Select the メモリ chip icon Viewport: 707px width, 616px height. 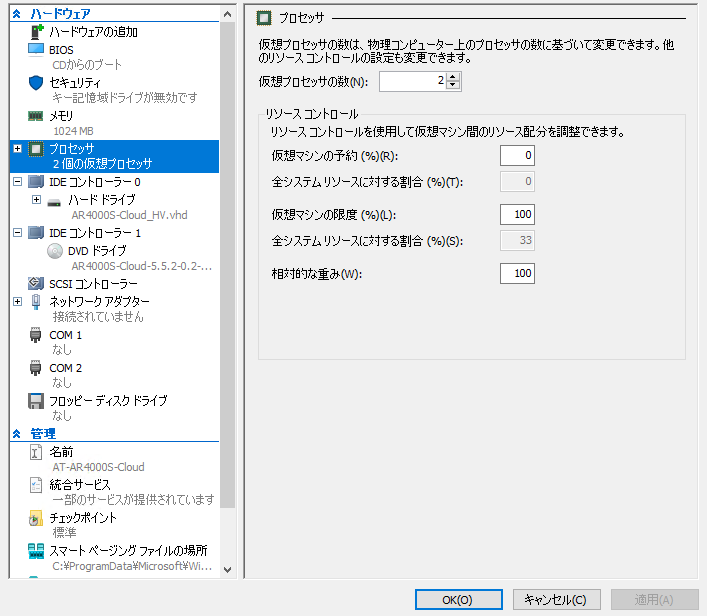(36, 116)
